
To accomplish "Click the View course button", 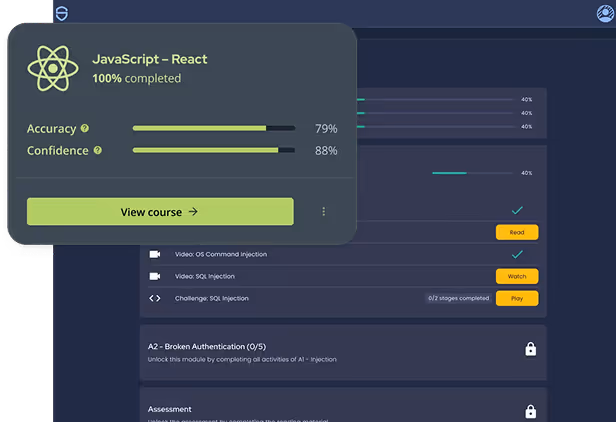I will (x=160, y=212).
